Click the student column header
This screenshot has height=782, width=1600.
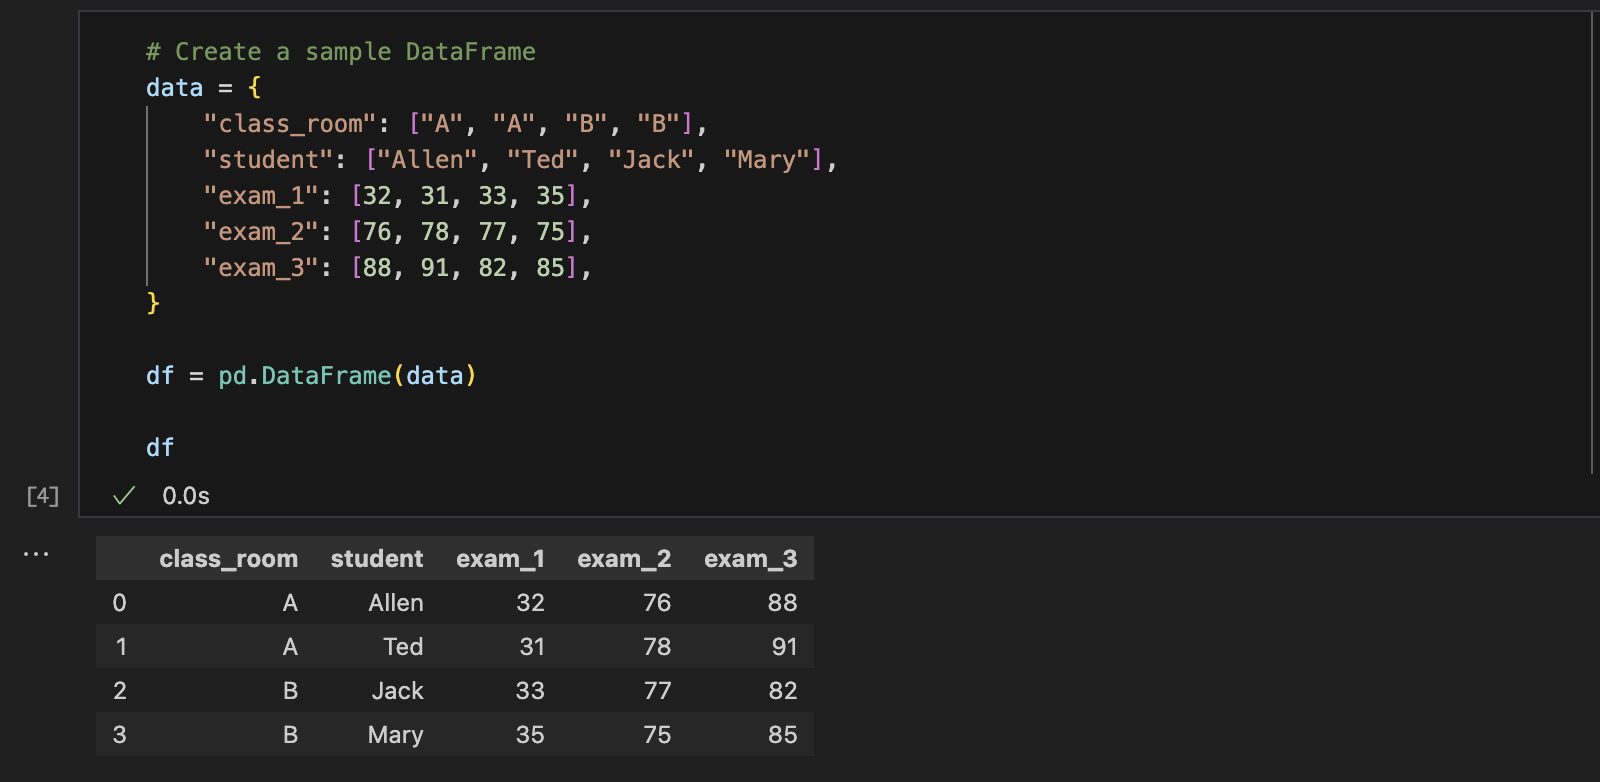click(376, 559)
